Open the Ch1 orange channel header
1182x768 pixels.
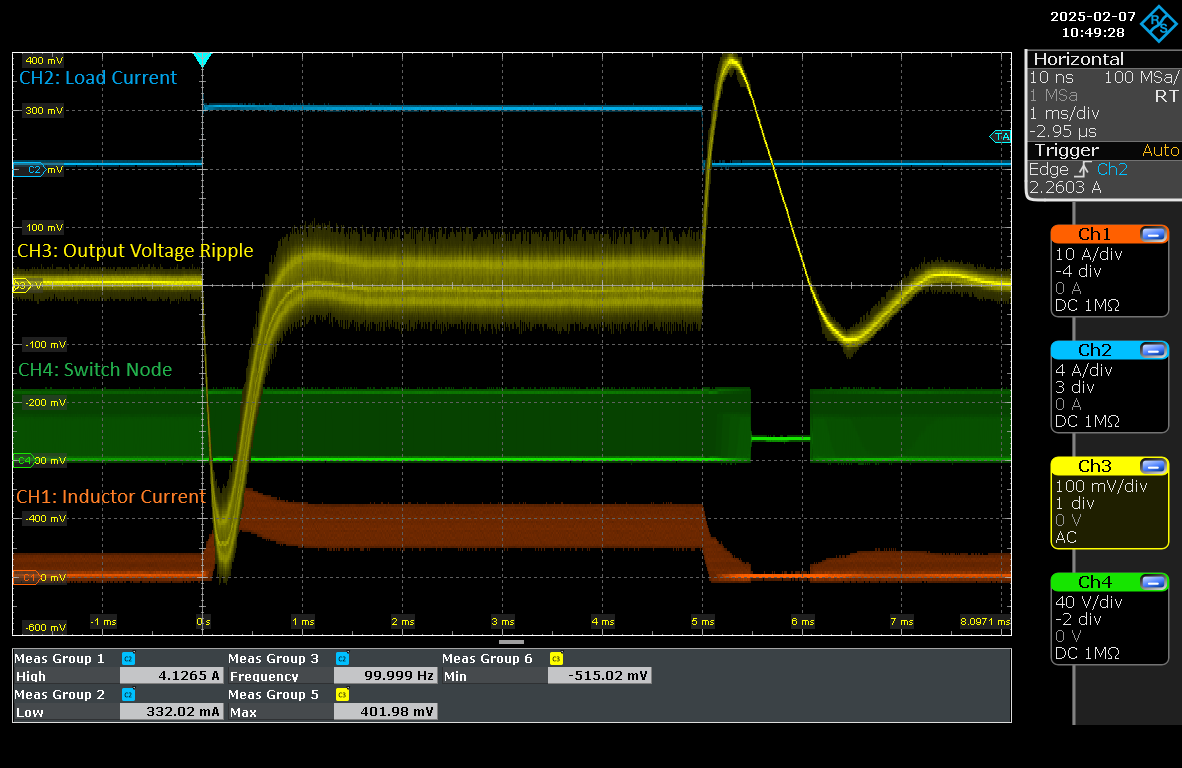click(1094, 234)
